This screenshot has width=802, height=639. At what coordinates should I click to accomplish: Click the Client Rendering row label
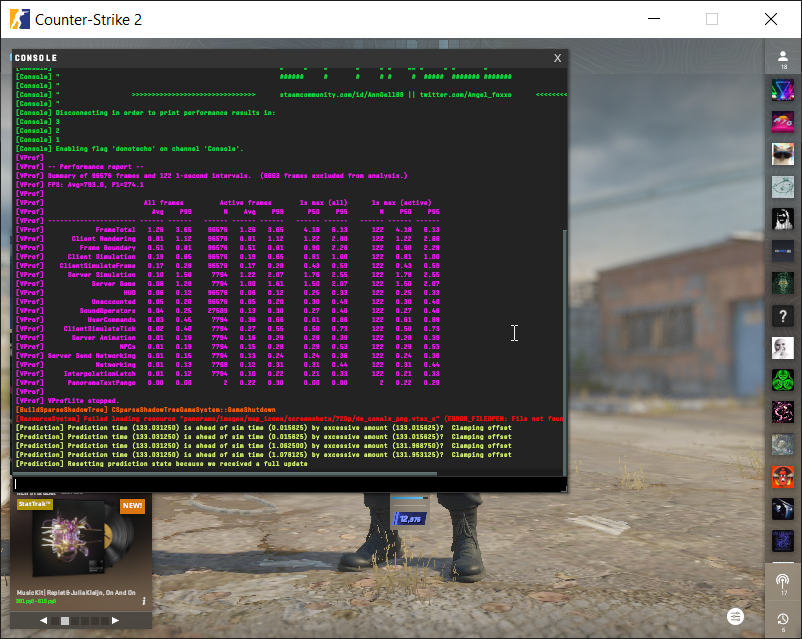[x=104, y=238]
